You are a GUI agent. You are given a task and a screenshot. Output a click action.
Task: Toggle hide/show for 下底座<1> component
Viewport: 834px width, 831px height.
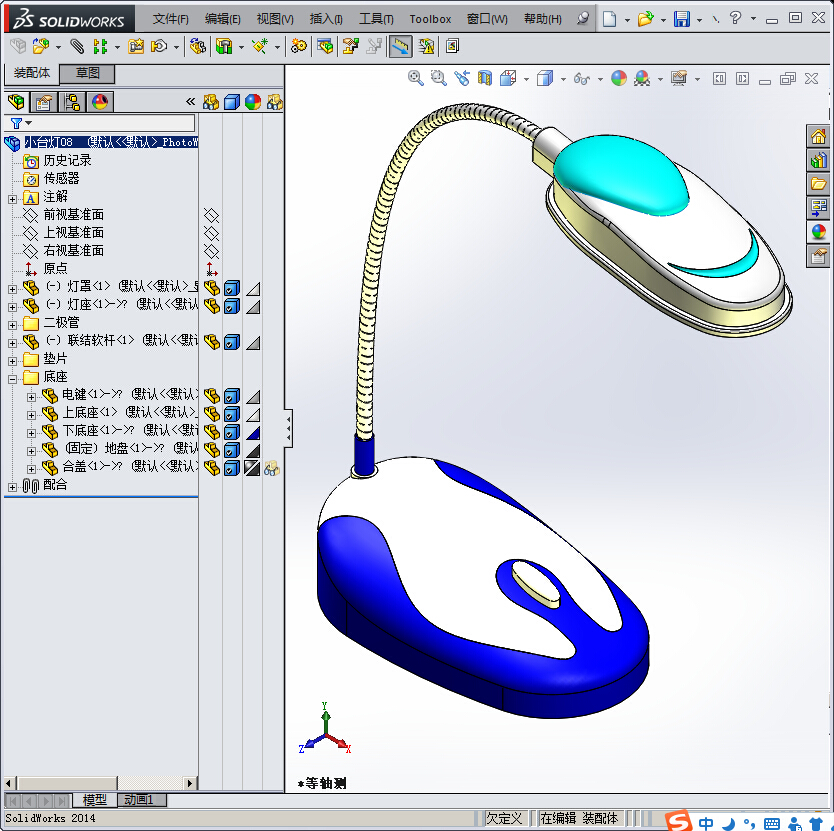(212, 432)
